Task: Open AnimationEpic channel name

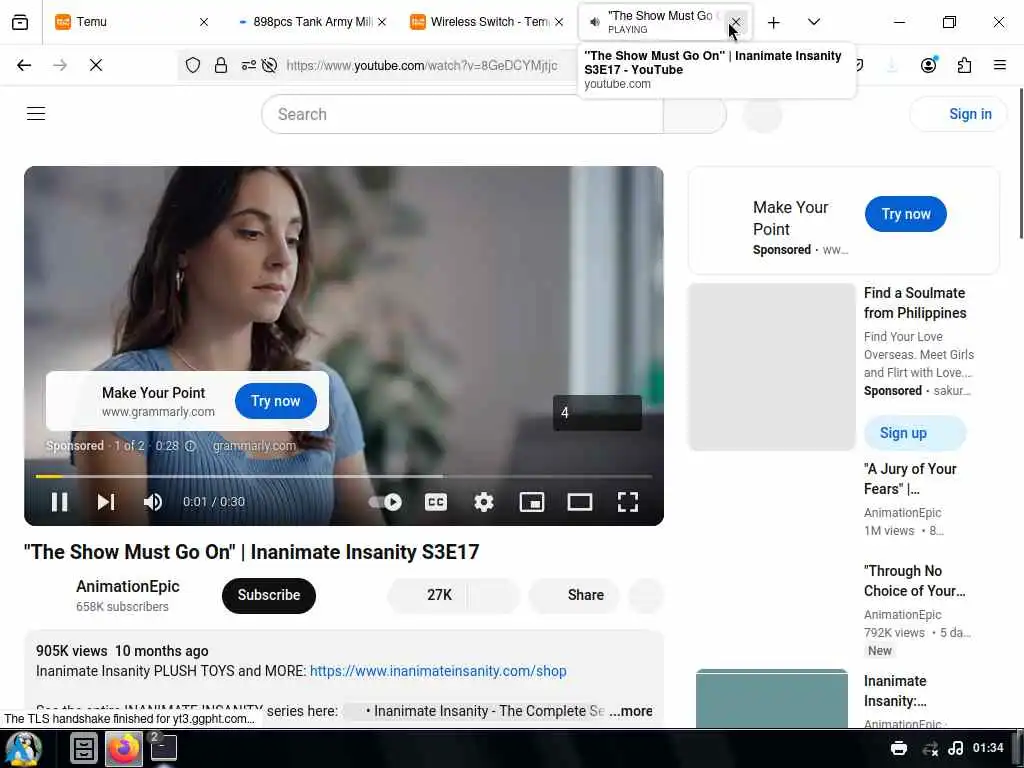Action: coord(127,586)
